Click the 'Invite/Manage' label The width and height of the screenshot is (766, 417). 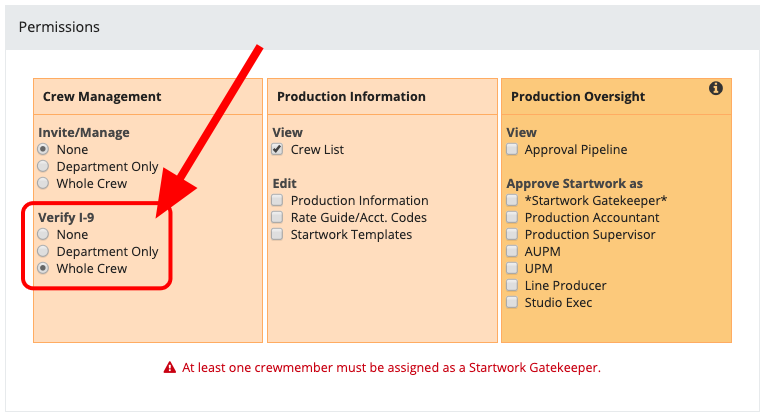tap(84, 132)
